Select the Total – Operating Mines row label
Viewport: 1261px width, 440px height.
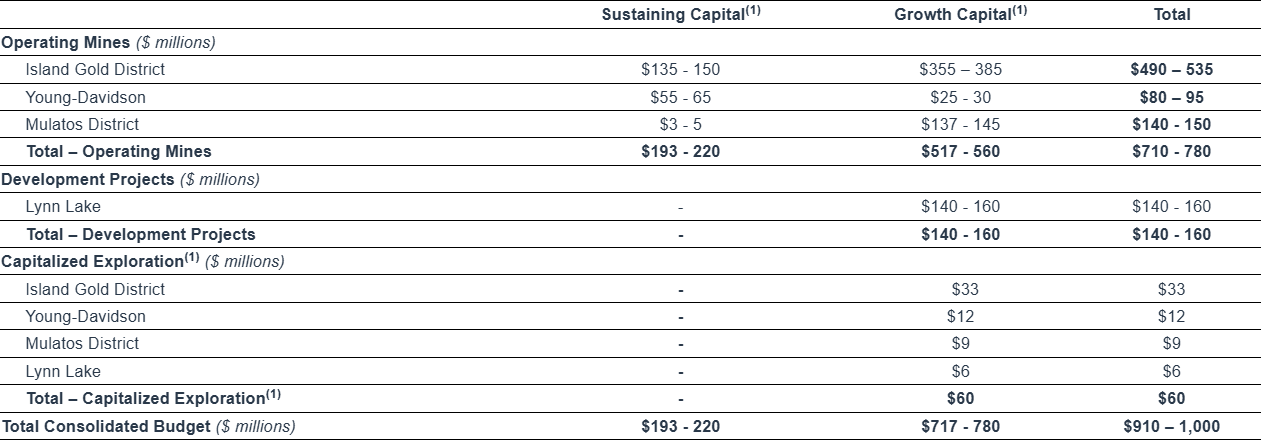(x=118, y=152)
